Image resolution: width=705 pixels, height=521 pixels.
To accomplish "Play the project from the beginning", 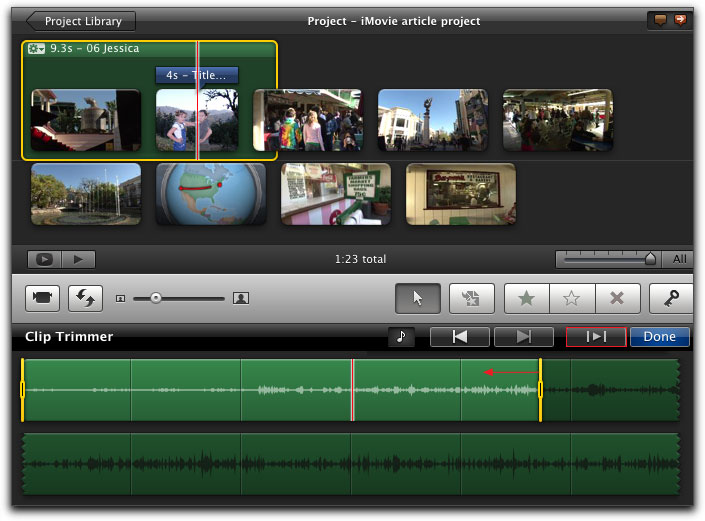I will (x=78, y=259).
